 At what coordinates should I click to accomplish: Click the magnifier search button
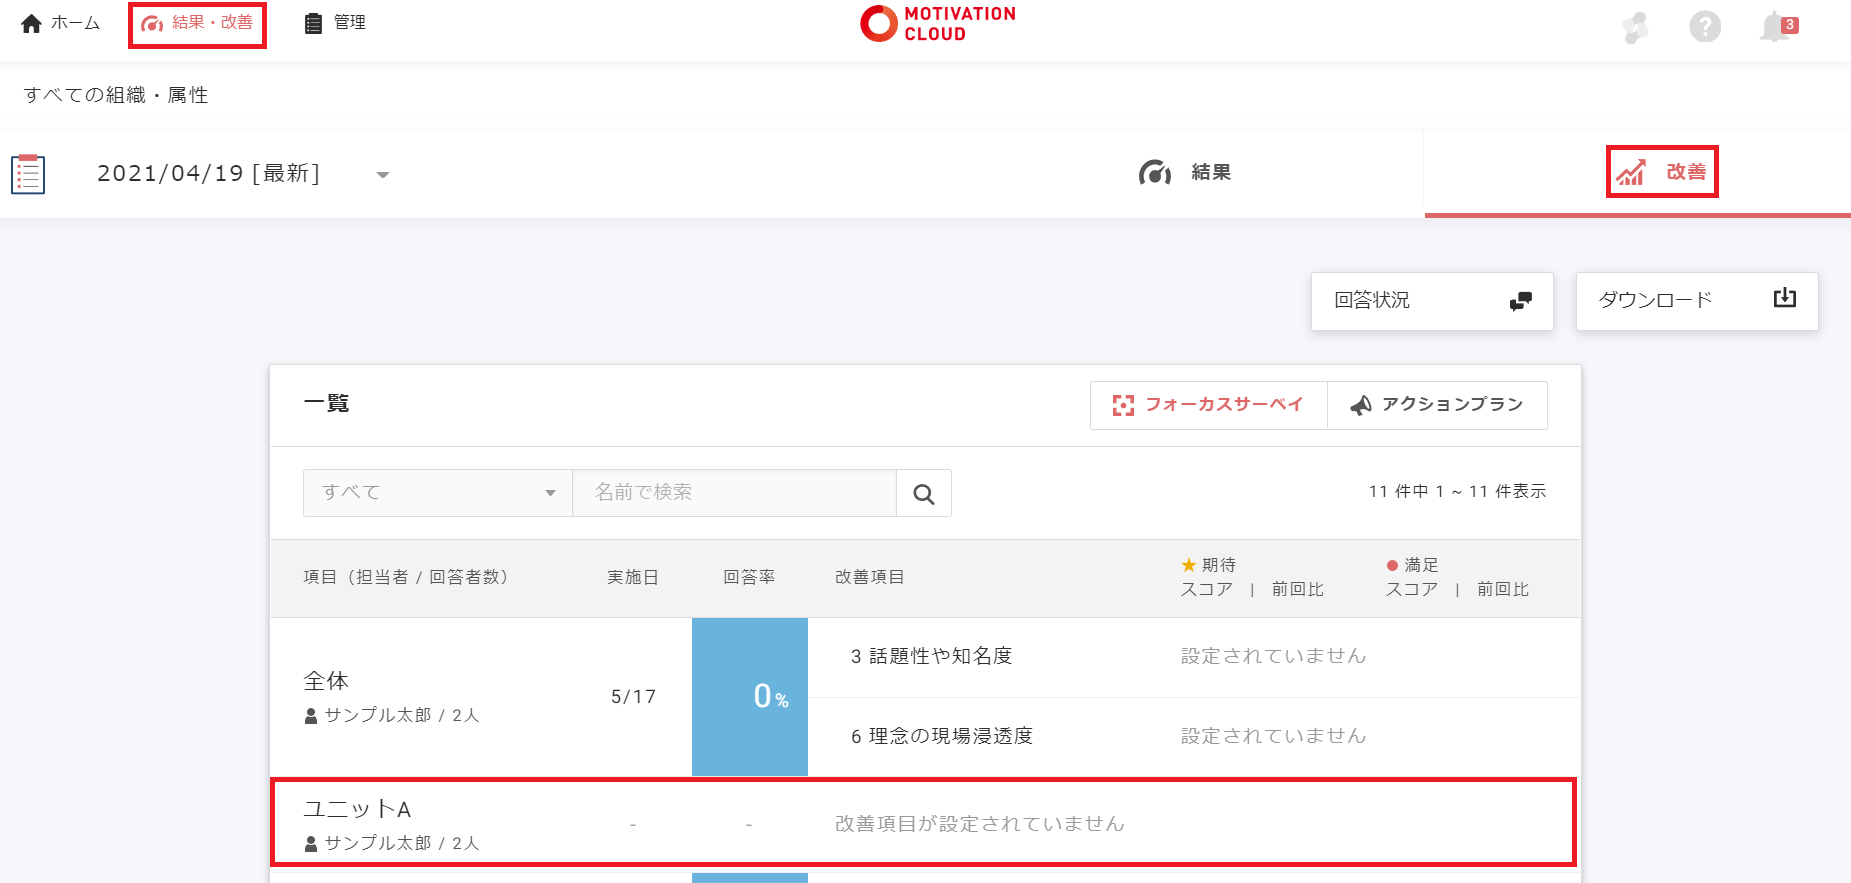point(923,494)
